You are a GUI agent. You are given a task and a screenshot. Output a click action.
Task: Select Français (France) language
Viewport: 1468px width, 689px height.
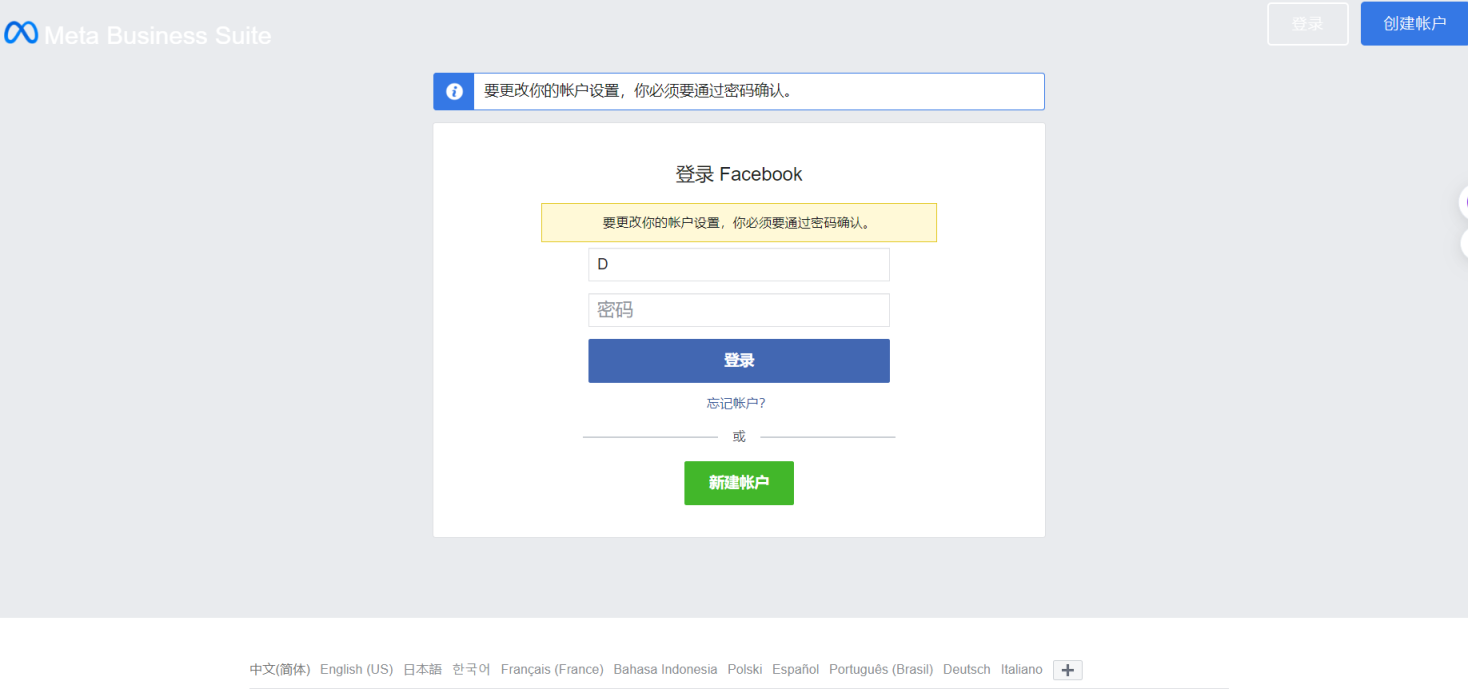click(552, 669)
